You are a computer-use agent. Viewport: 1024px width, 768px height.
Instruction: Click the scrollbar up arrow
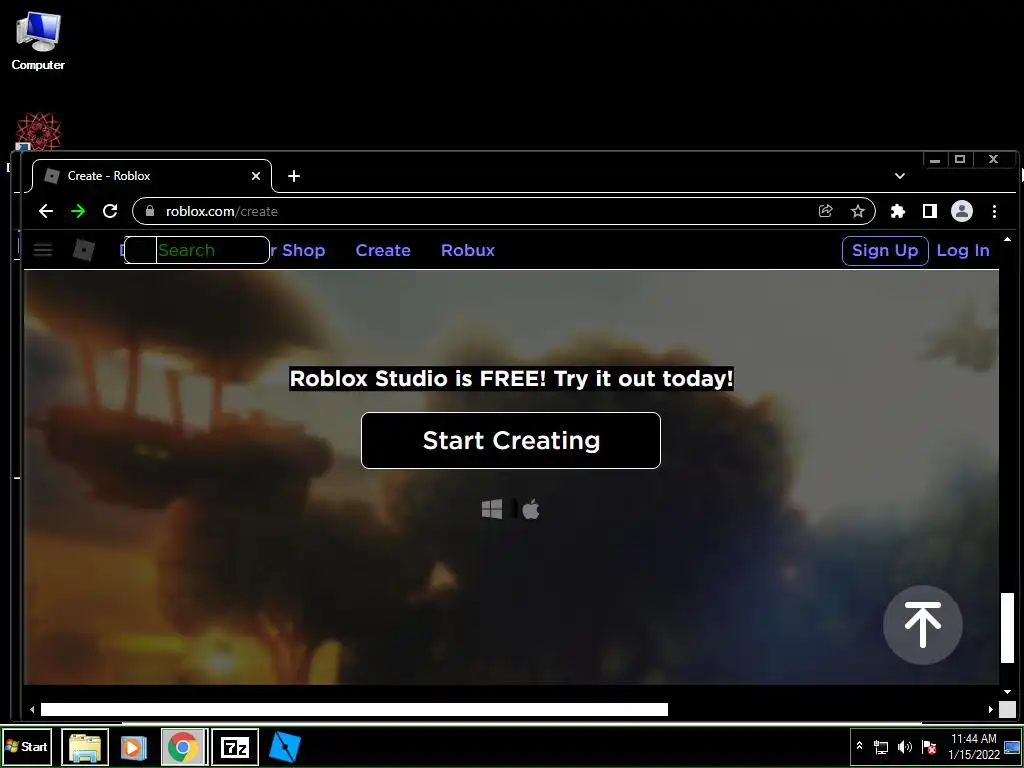[1007, 240]
